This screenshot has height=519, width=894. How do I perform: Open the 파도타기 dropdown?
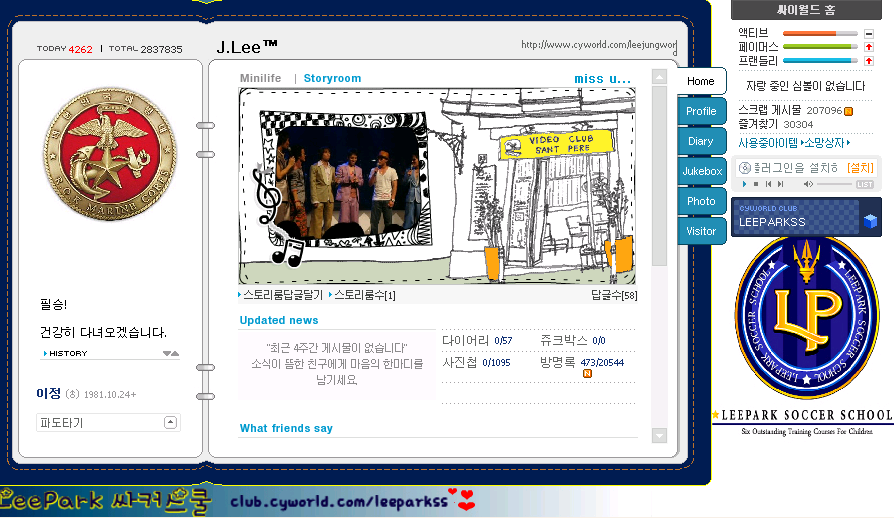click(170, 423)
